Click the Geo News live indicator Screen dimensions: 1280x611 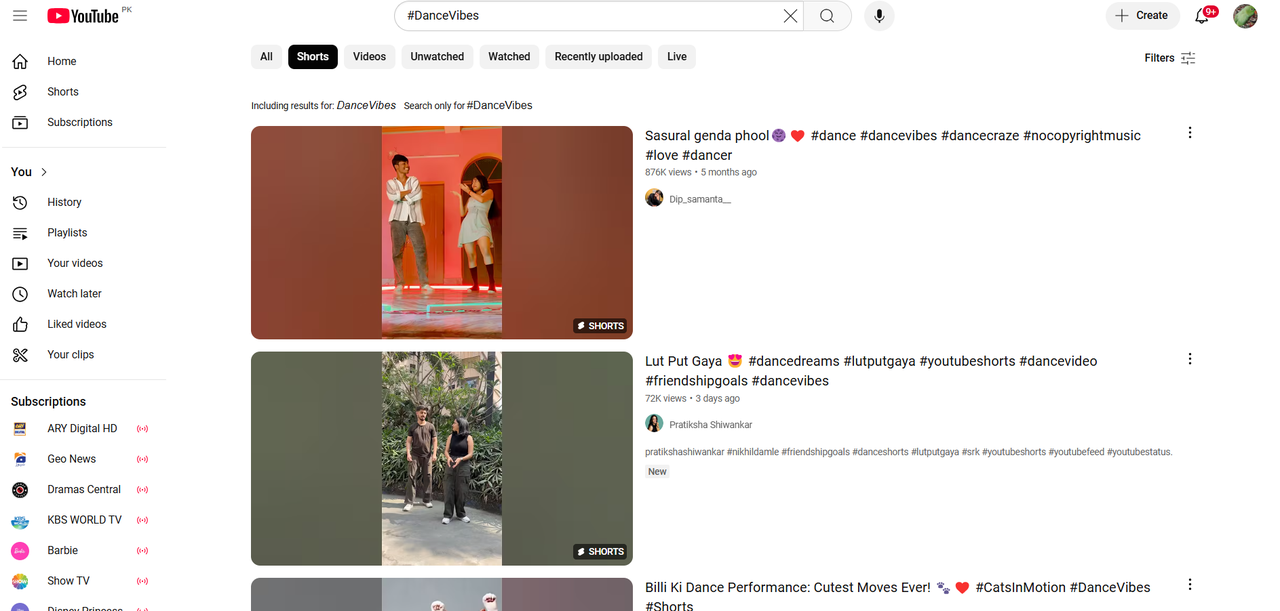142,459
